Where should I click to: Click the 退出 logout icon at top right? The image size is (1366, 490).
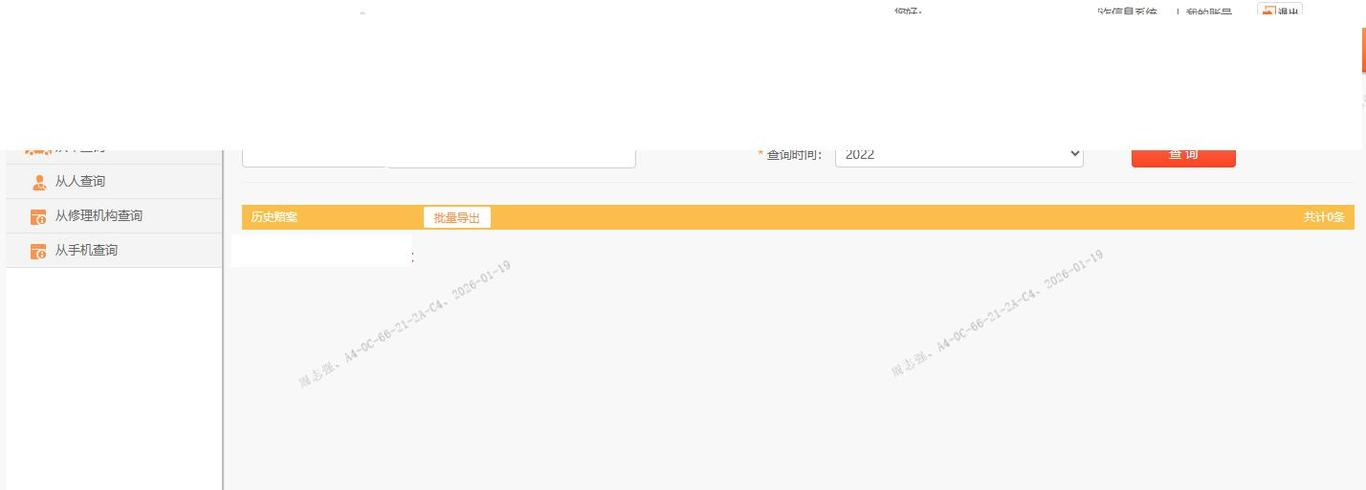(1268, 12)
